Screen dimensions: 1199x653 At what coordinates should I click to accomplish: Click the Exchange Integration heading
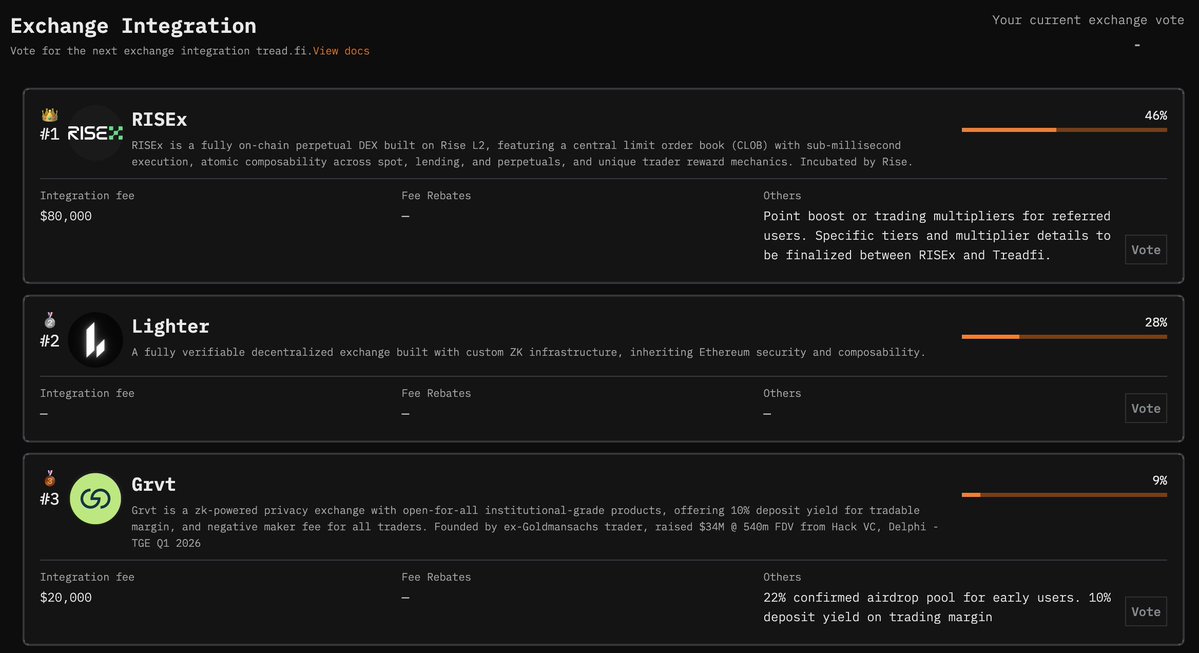133,26
